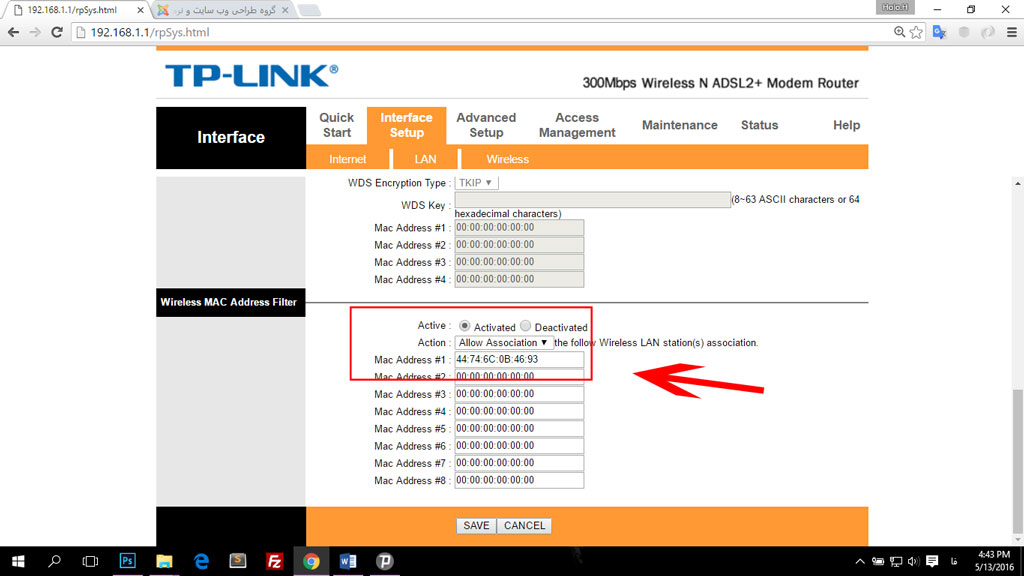
Task: Click the filter Mac Address #1 field
Action: (x=519, y=359)
